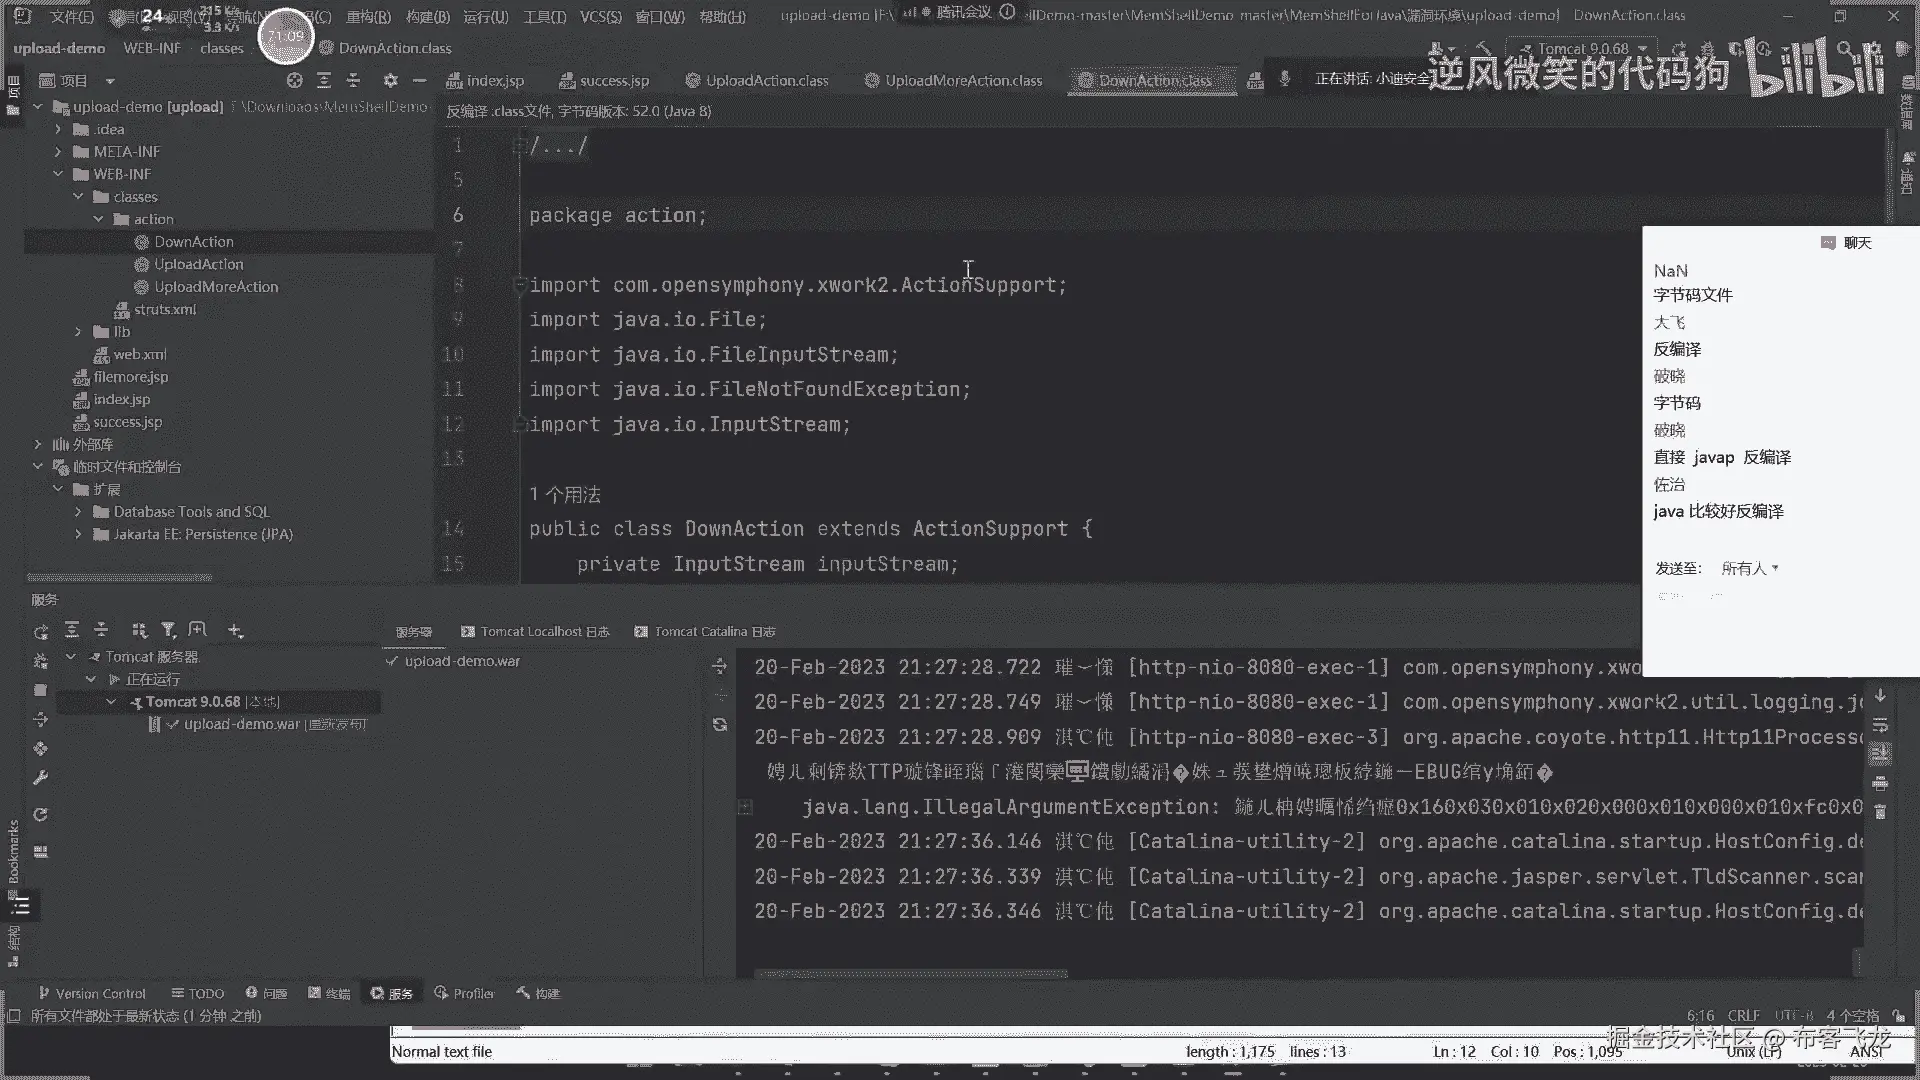The width and height of the screenshot is (1920, 1080).
Task: Click the horizontal scrollbar under the log console
Action: click(910, 973)
